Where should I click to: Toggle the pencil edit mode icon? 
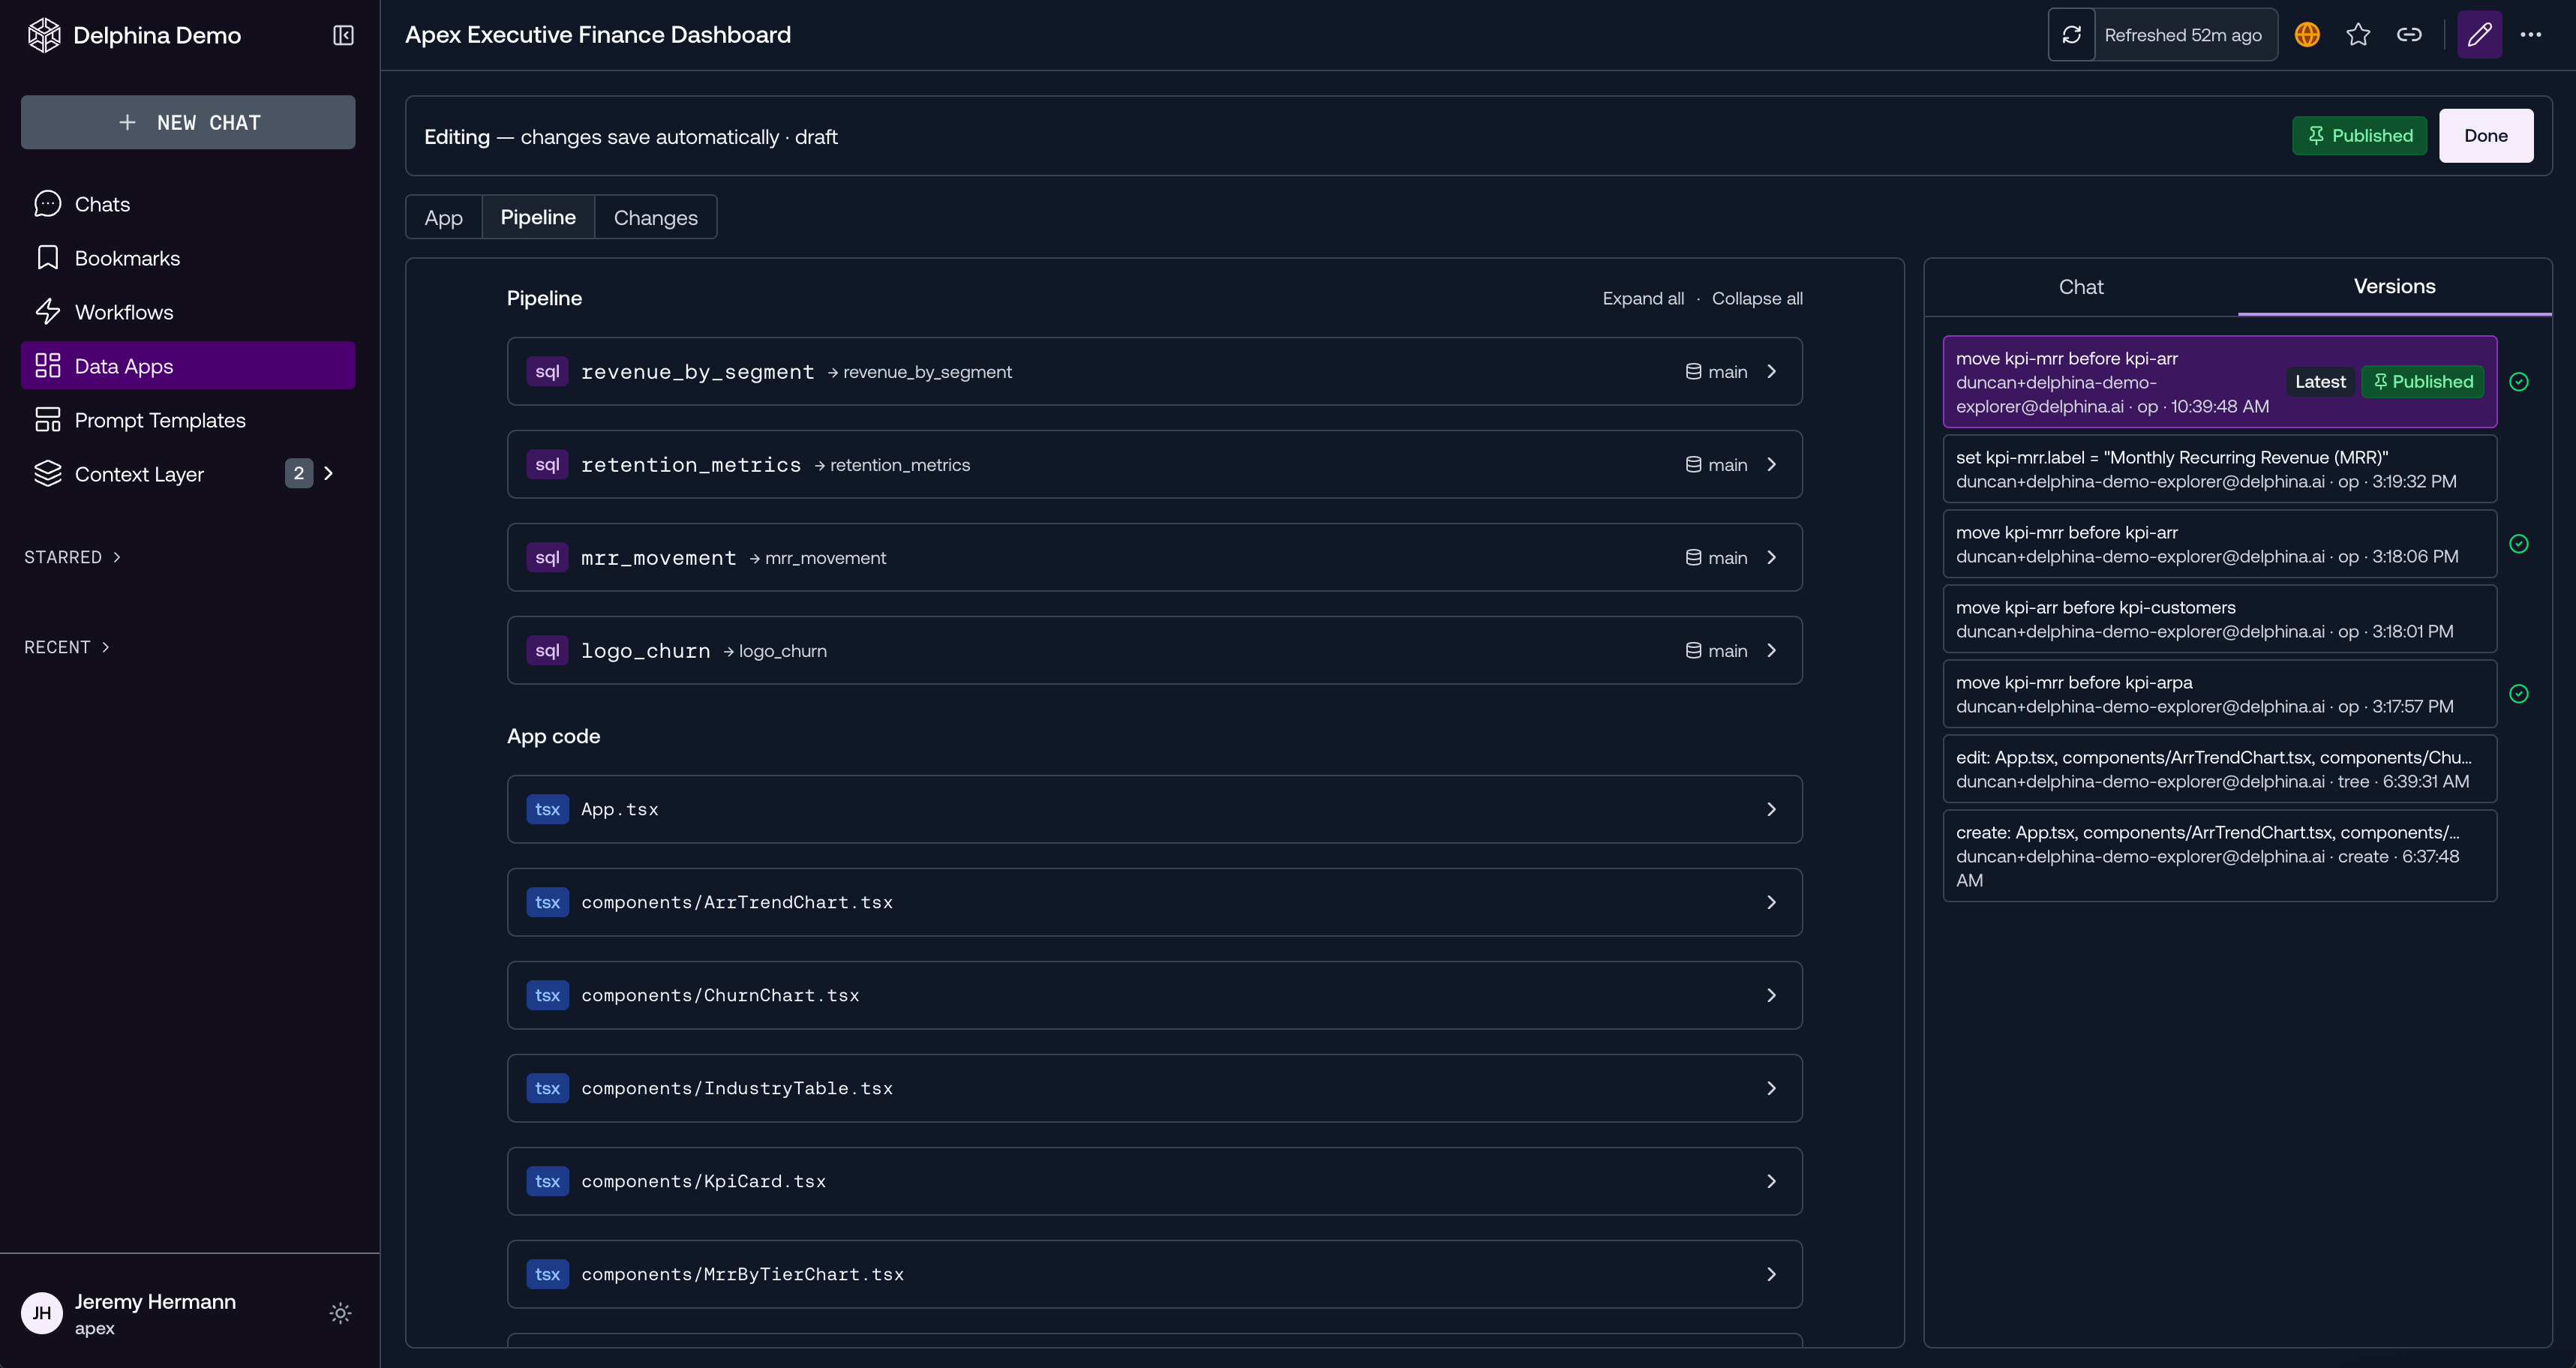pyautogui.click(x=2479, y=35)
